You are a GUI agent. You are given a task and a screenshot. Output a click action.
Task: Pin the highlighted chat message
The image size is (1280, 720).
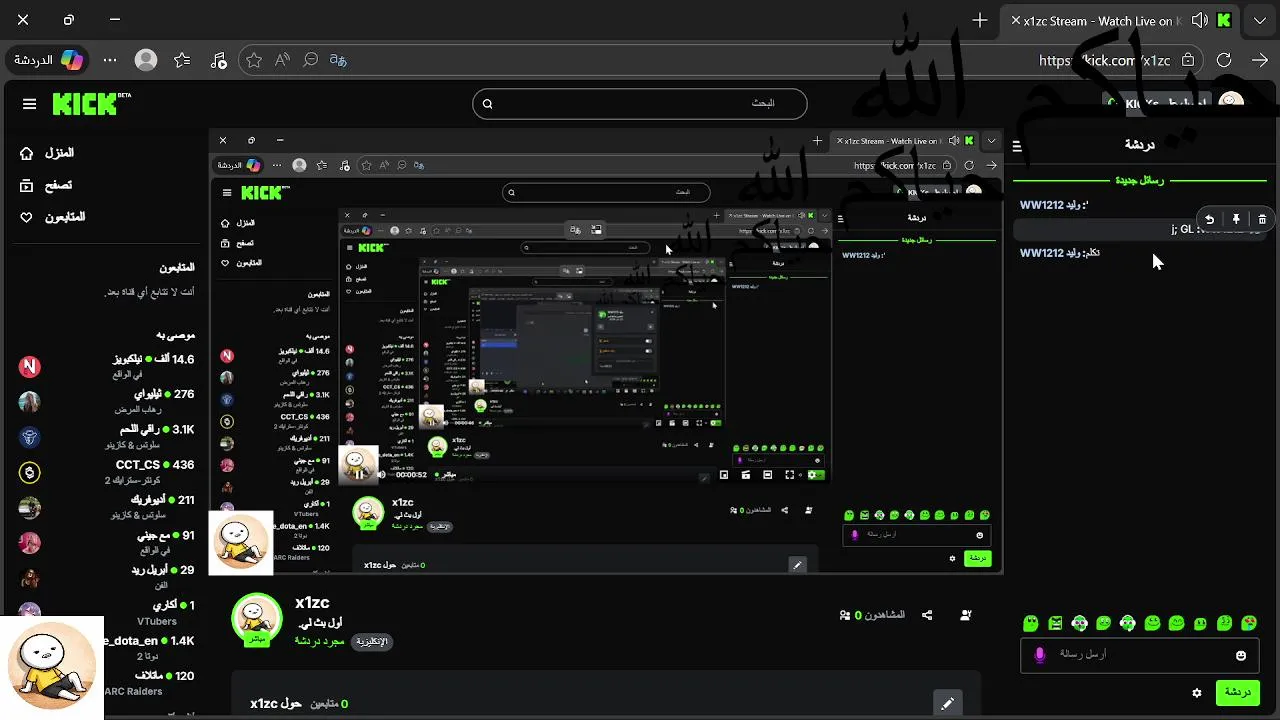click(1236, 219)
